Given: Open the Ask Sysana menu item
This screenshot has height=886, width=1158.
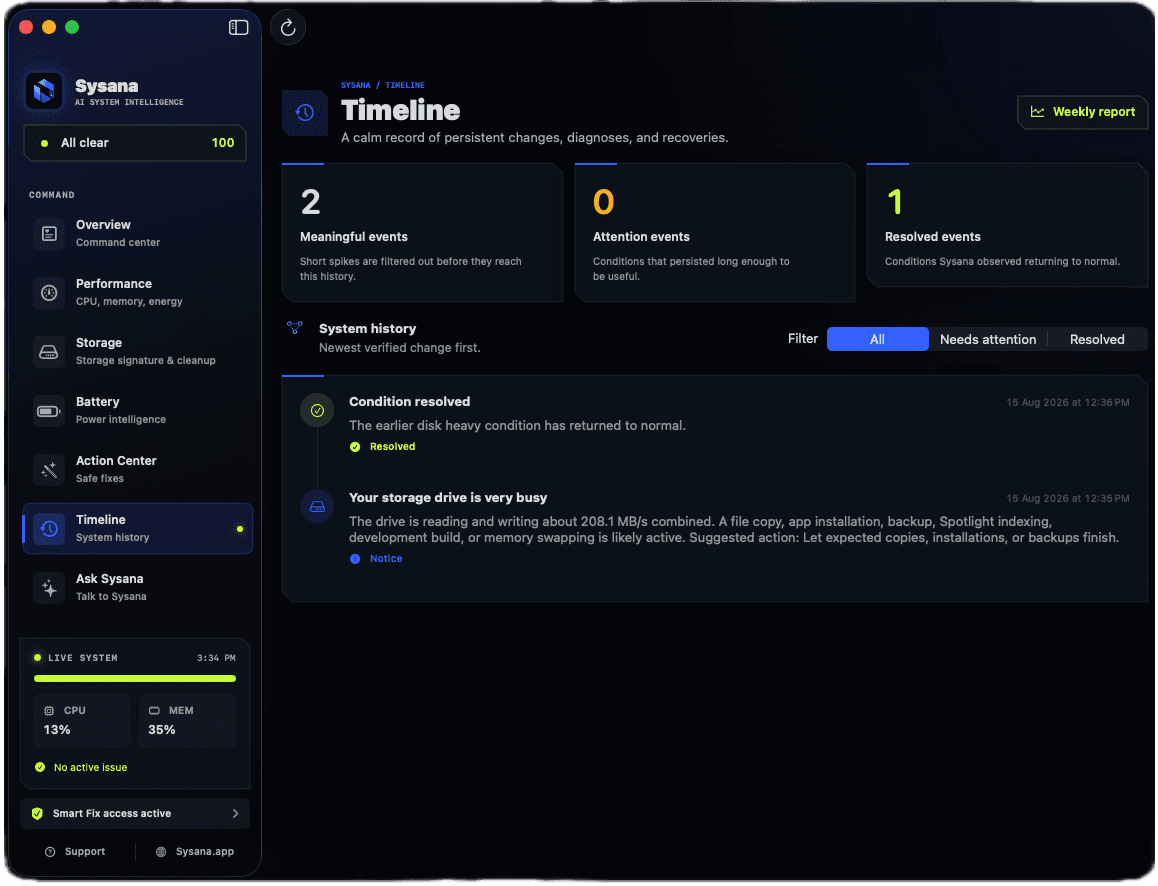Looking at the screenshot, I should [137, 588].
